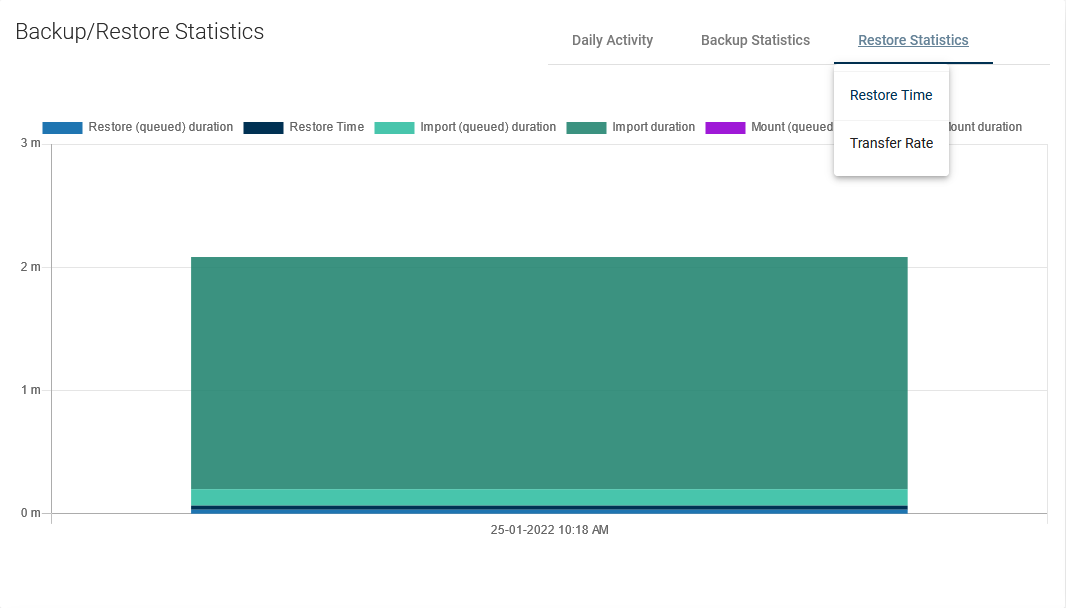The width and height of the screenshot is (1066, 608).
Task: Click the purple Mount (queued) legend swatch
Action: [x=725, y=128]
